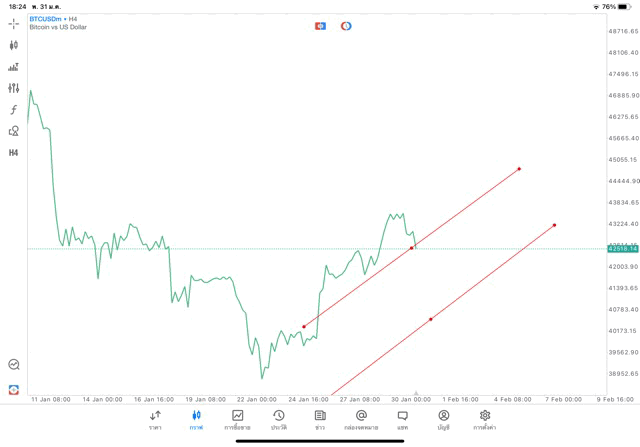
Task: Go to the ประวัติ (History) tab
Action: click(279, 419)
